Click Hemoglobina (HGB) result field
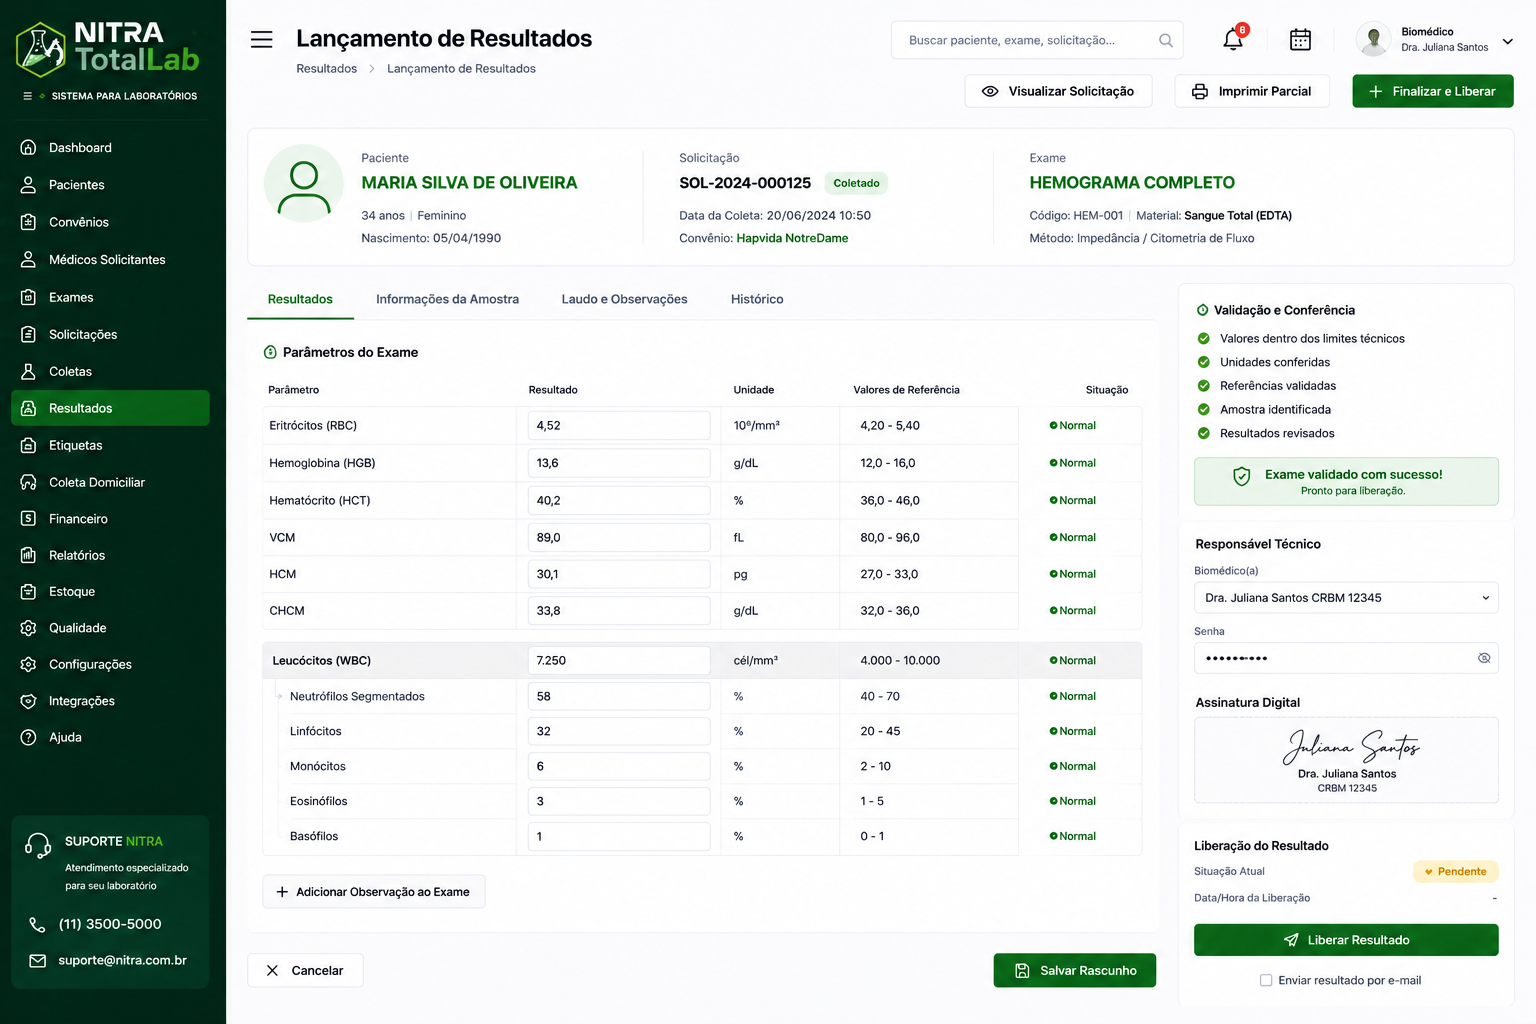This screenshot has width=1536, height=1024. 619,463
